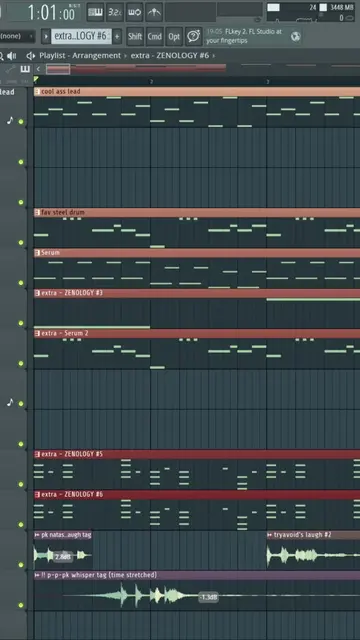Mute the pk natas laugh tag track
The height and width of the screenshot is (640, 360).
click(21, 565)
